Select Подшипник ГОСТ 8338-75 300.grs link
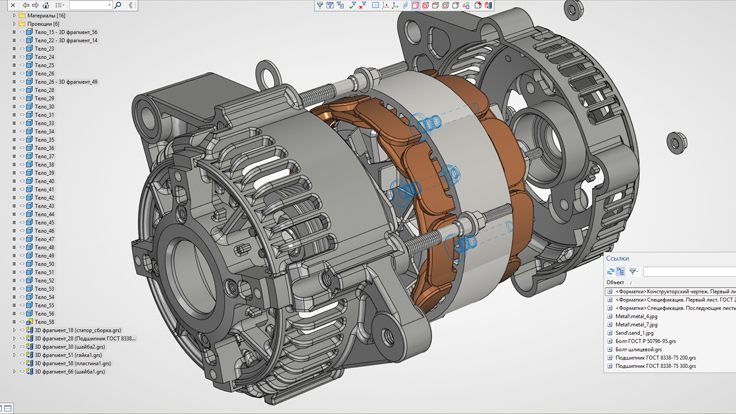The height and width of the screenshot is (414, 736). (655, 366)
